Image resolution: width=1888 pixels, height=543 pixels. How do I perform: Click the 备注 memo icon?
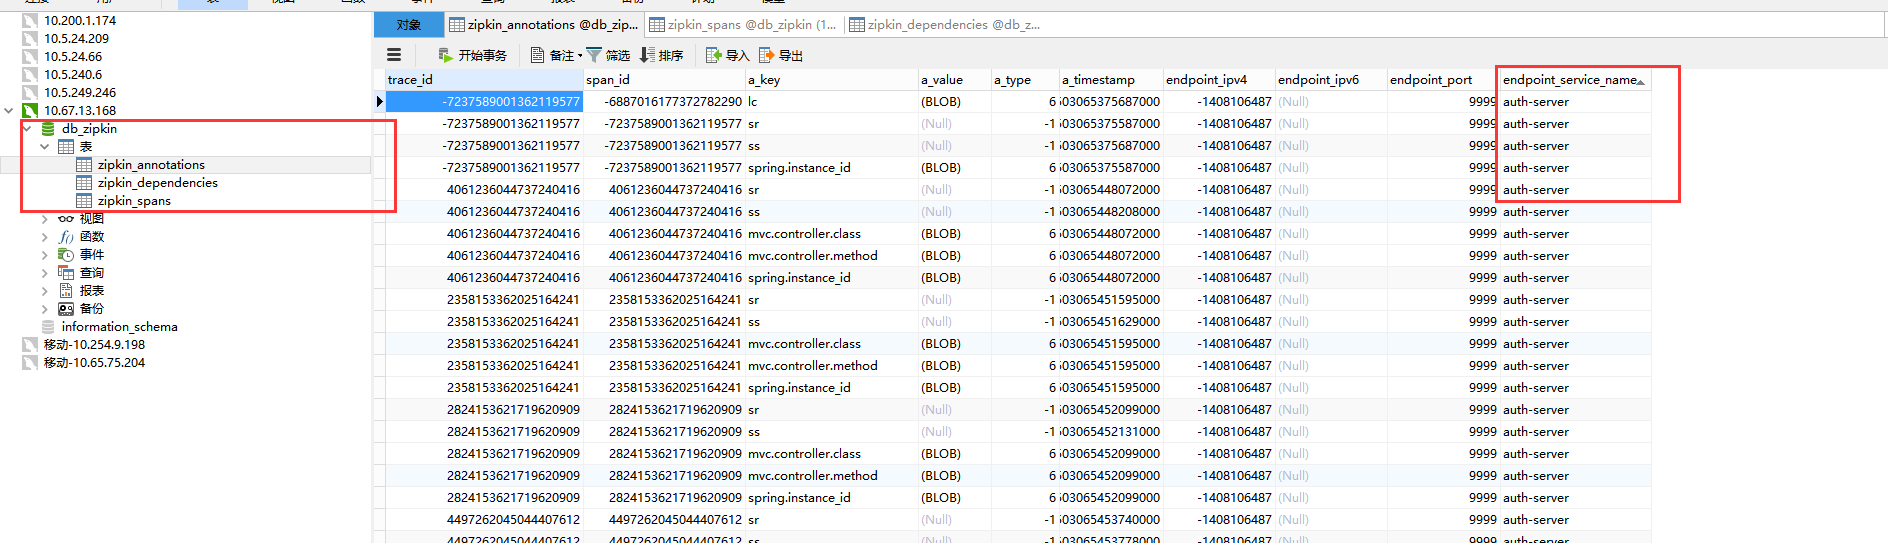coord(538,55)
